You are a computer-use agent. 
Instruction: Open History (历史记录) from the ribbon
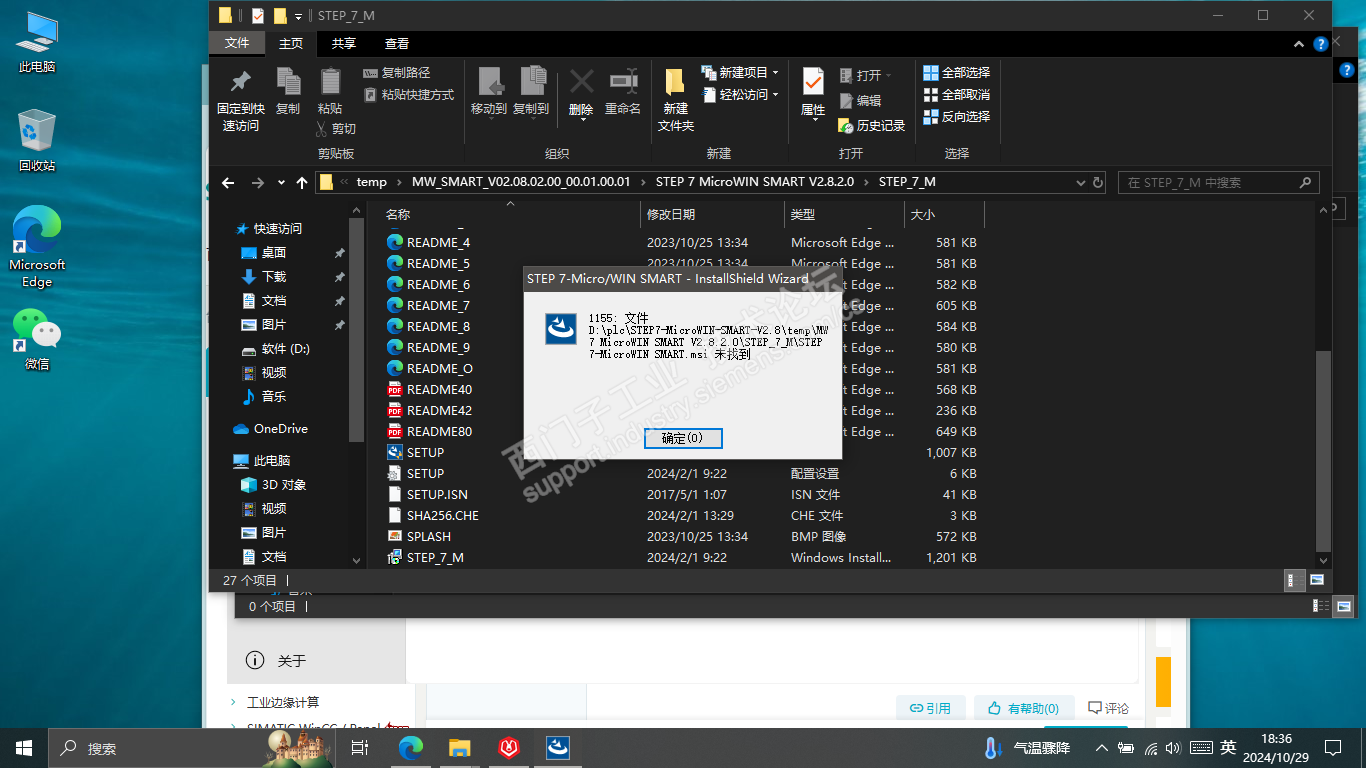870,126
